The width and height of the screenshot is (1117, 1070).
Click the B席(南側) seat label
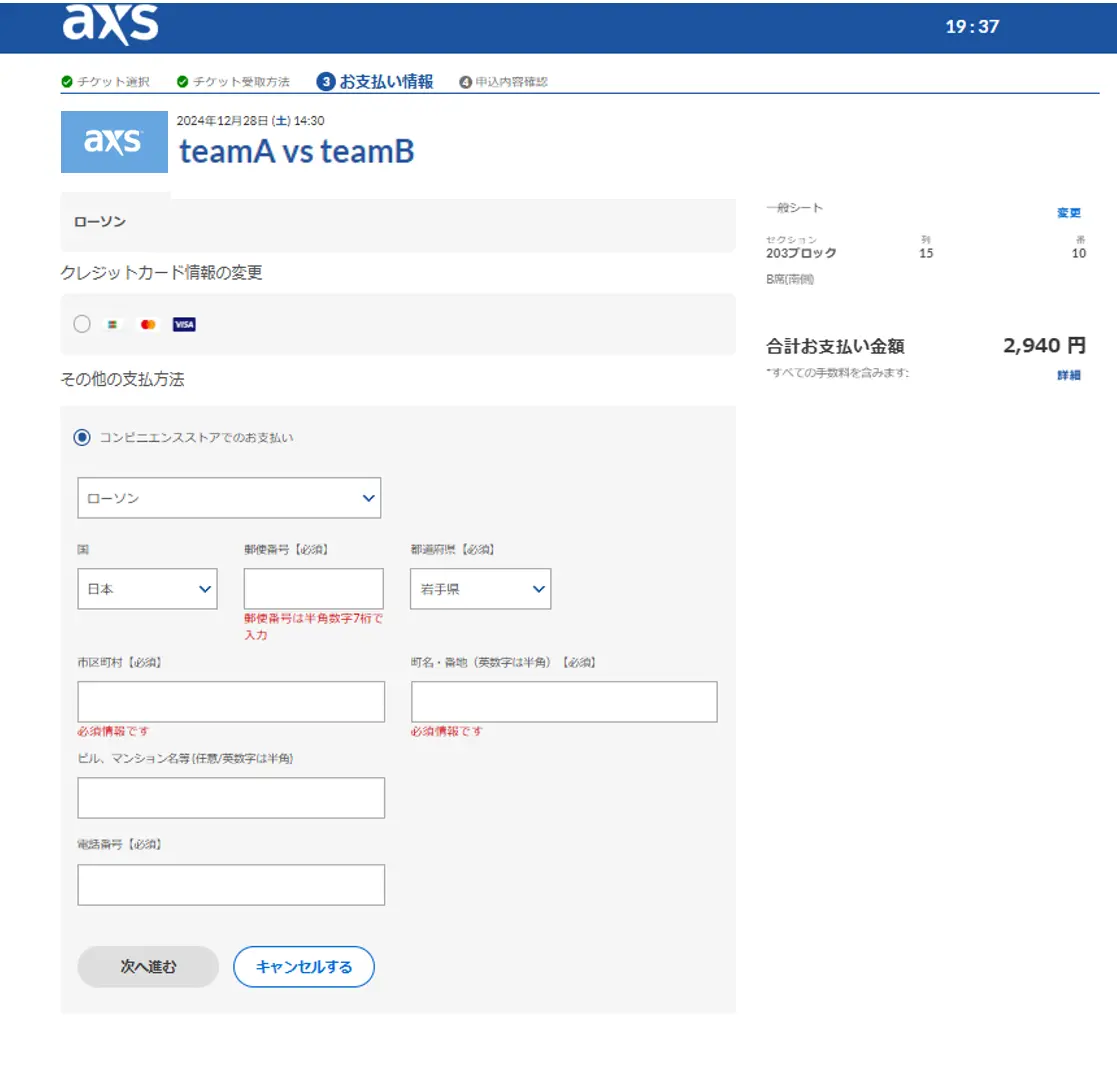point(790,279)
